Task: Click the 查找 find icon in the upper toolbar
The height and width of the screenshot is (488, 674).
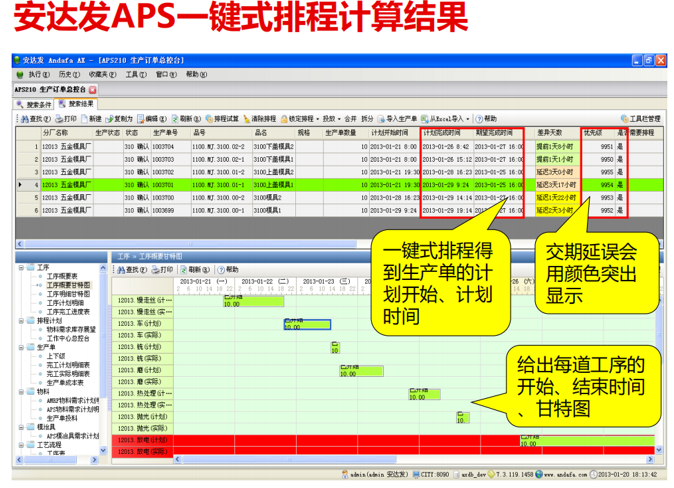Action: click(x=25, y=119)
